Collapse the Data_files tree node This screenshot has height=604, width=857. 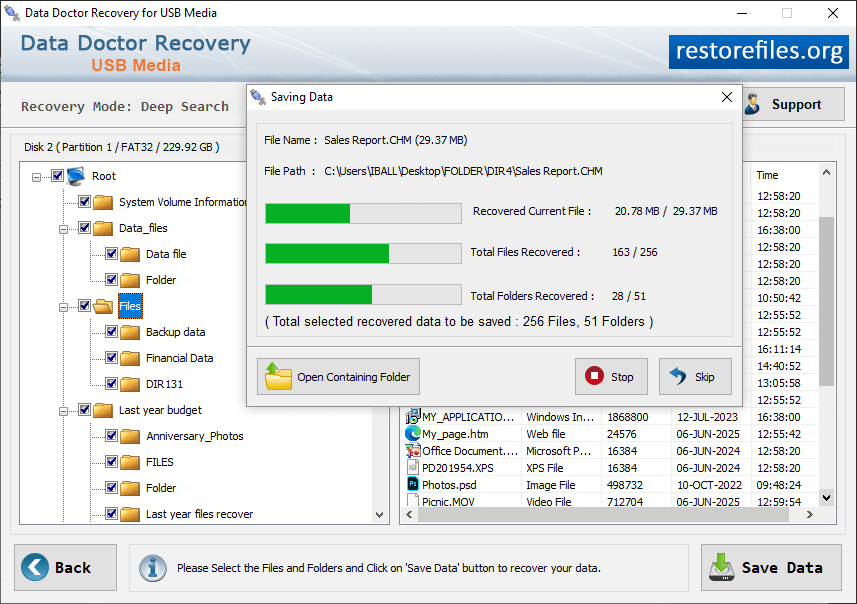pyautogui.click(x=63, y=229)
